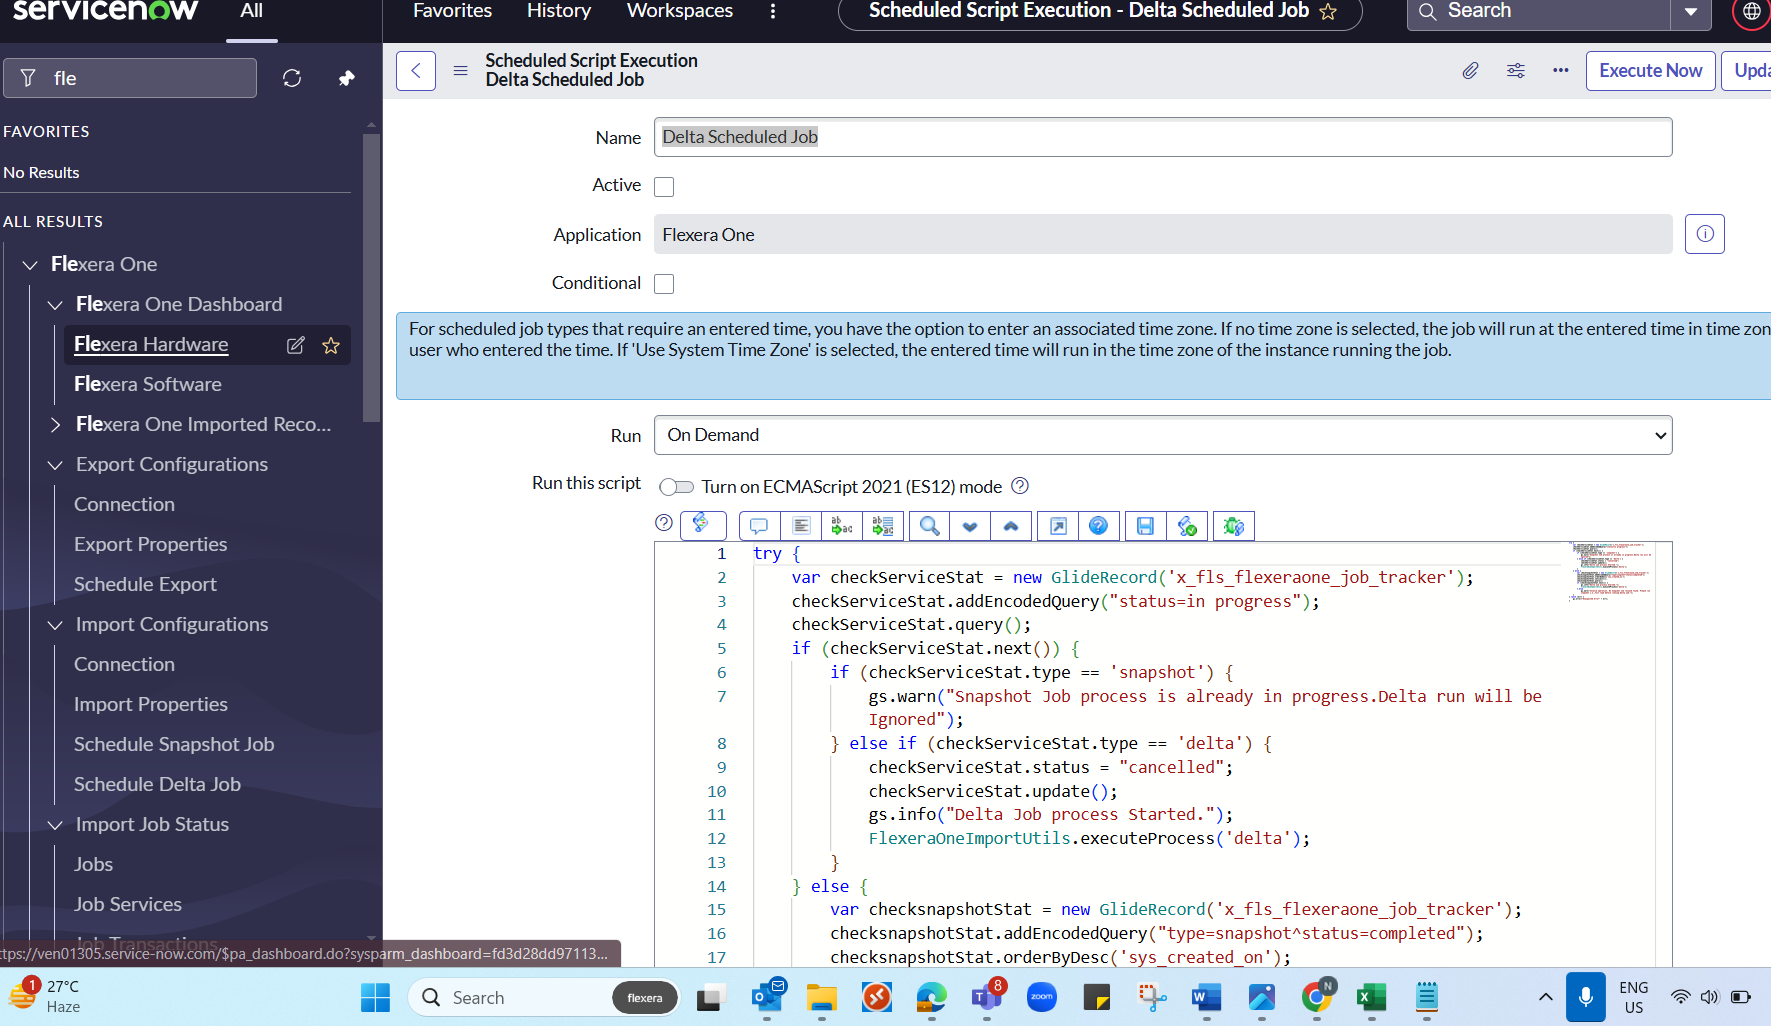
Task: Open the script debugger bug icon
Action: point(1233,526)
